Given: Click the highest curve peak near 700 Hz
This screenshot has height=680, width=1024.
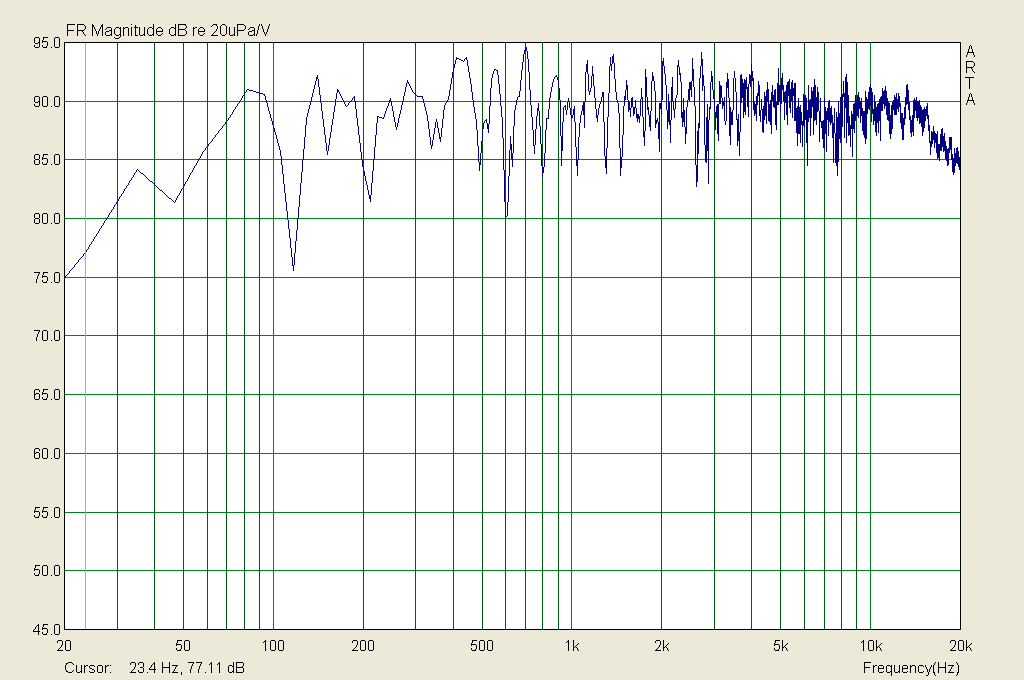Looking at the screenshot, I should click(526, 45).
